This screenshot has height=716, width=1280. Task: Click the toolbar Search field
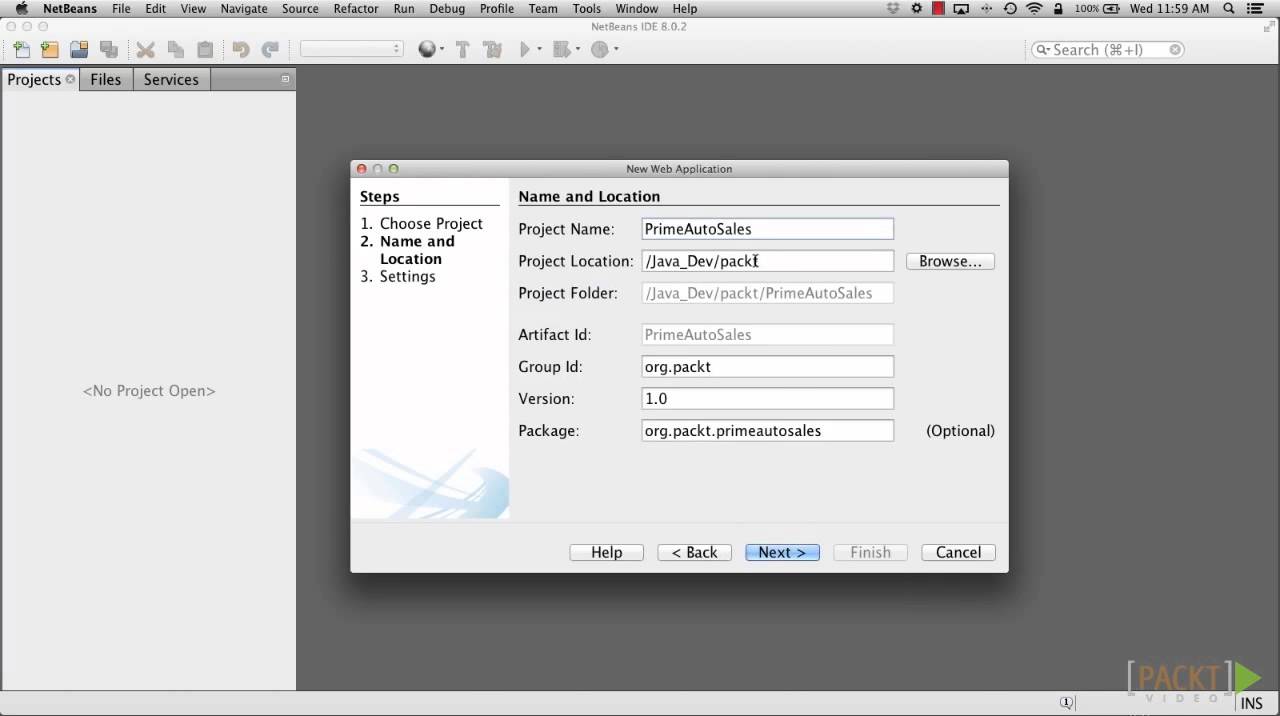1108,49
